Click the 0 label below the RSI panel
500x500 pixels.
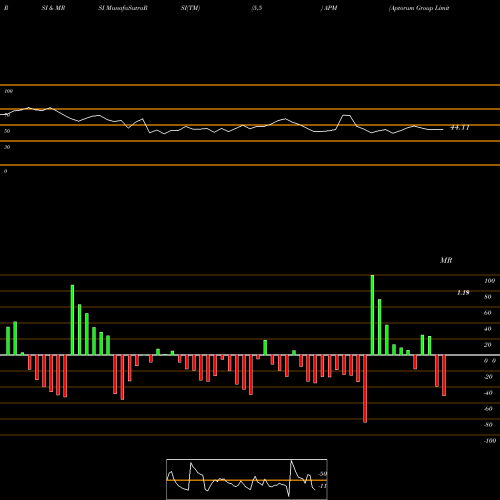5,171
